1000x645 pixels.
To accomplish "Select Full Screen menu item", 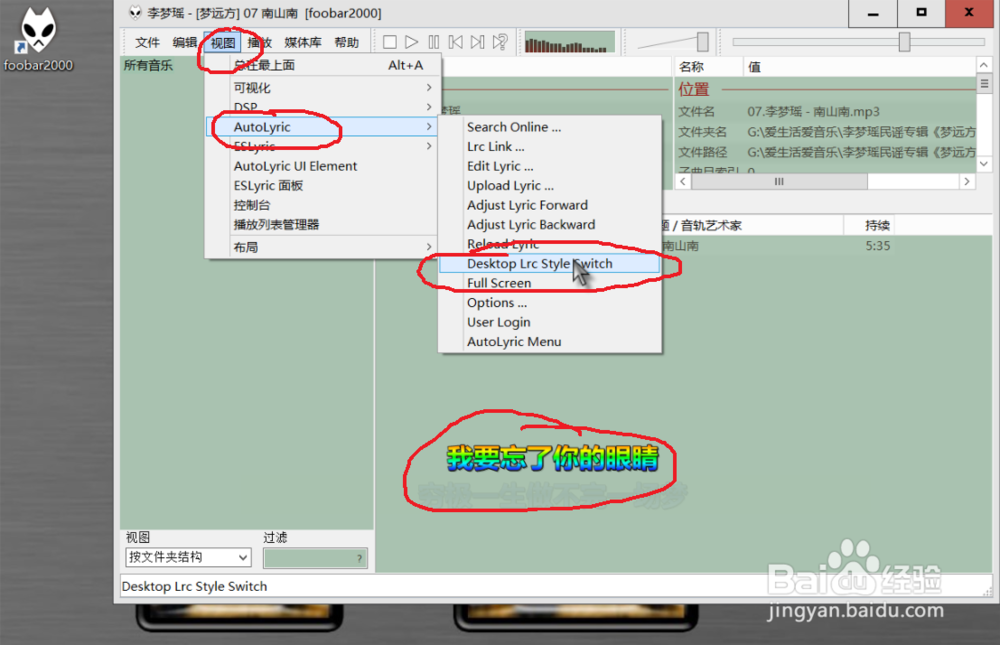I will click(x=550, y=283).
